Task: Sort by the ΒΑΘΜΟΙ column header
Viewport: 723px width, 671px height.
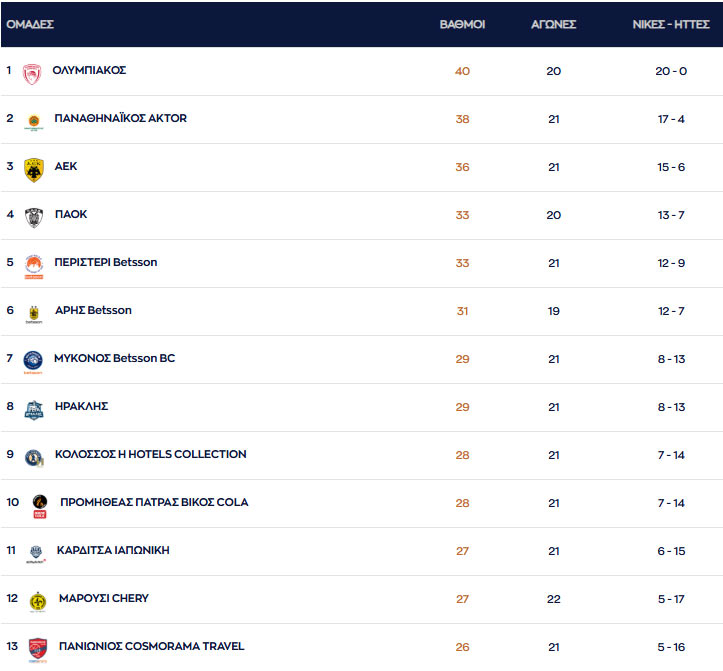Action: [x=462, y=24]
